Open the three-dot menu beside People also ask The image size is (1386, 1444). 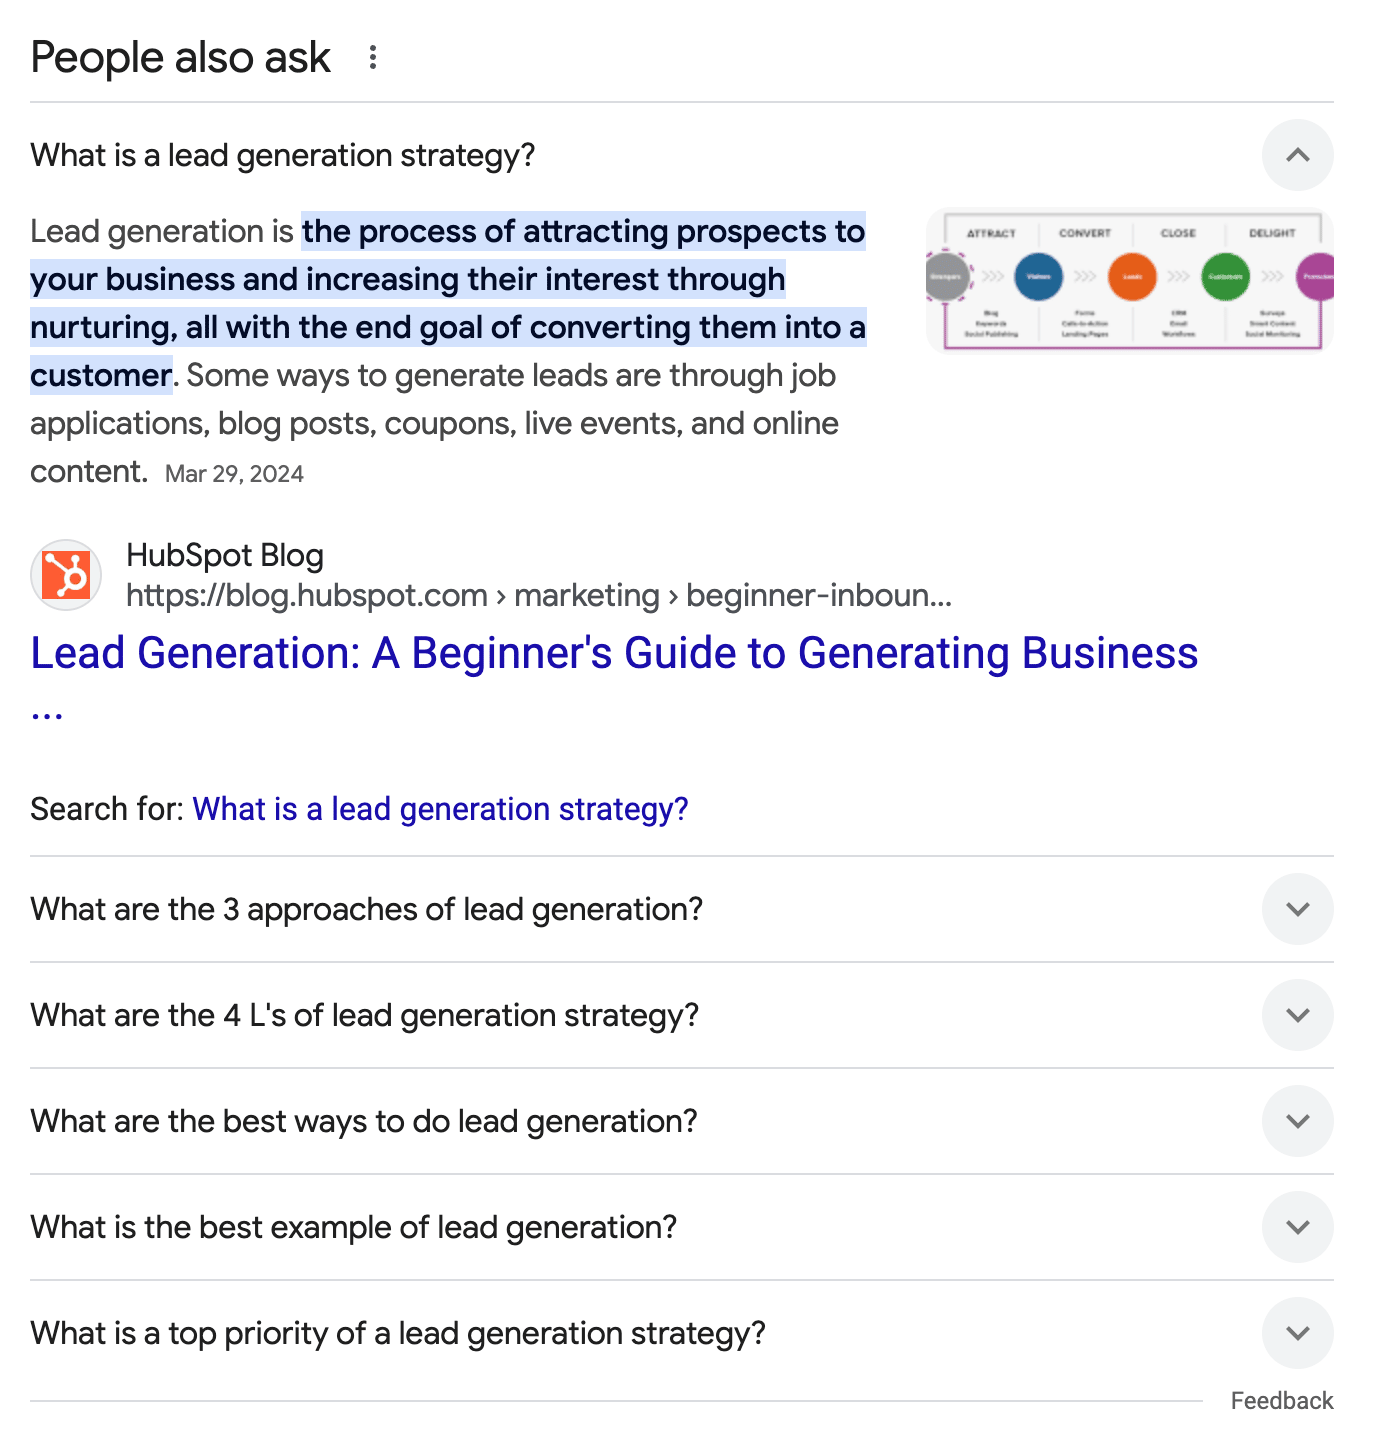click(372, 57)
